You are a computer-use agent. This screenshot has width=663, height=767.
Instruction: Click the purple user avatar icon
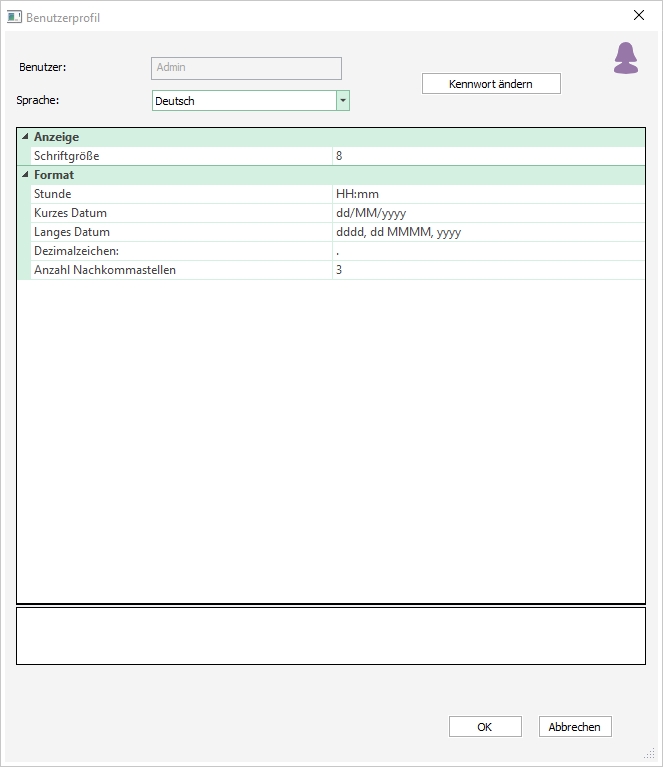(626, 59)
